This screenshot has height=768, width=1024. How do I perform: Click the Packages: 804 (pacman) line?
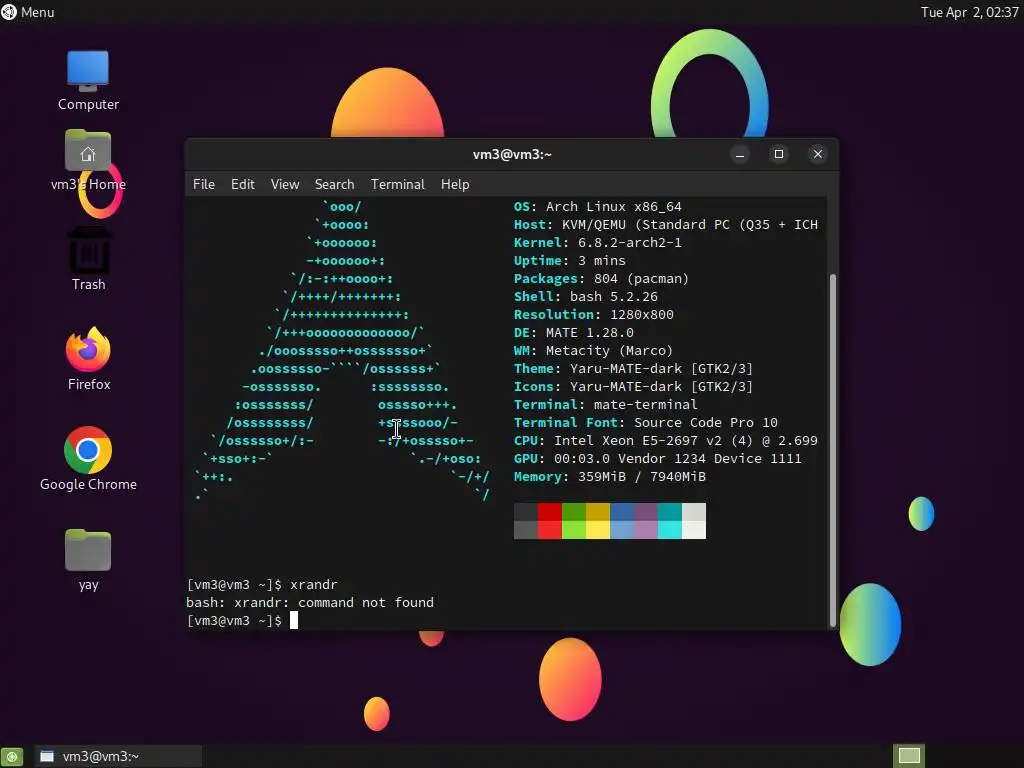(x=601, y=278)
